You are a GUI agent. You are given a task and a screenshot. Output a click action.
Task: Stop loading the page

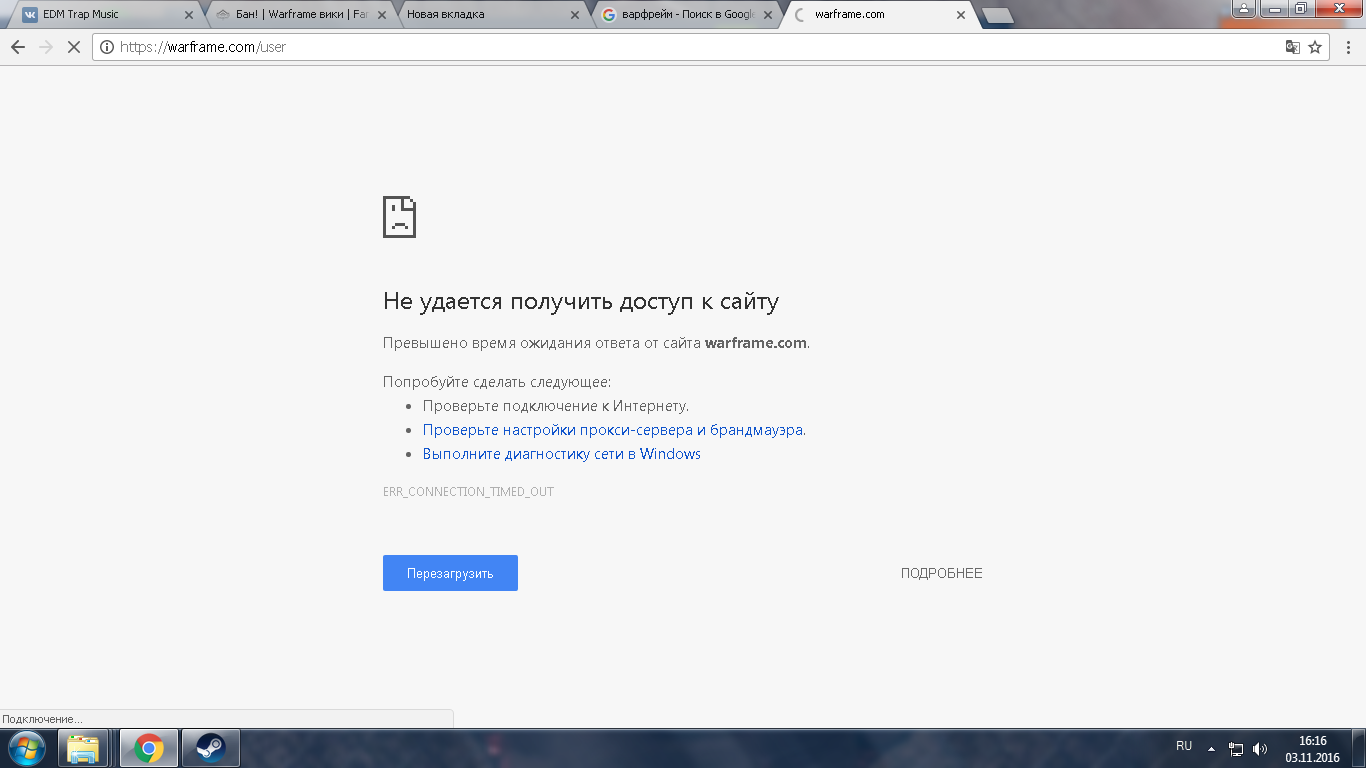pos(74,47)
